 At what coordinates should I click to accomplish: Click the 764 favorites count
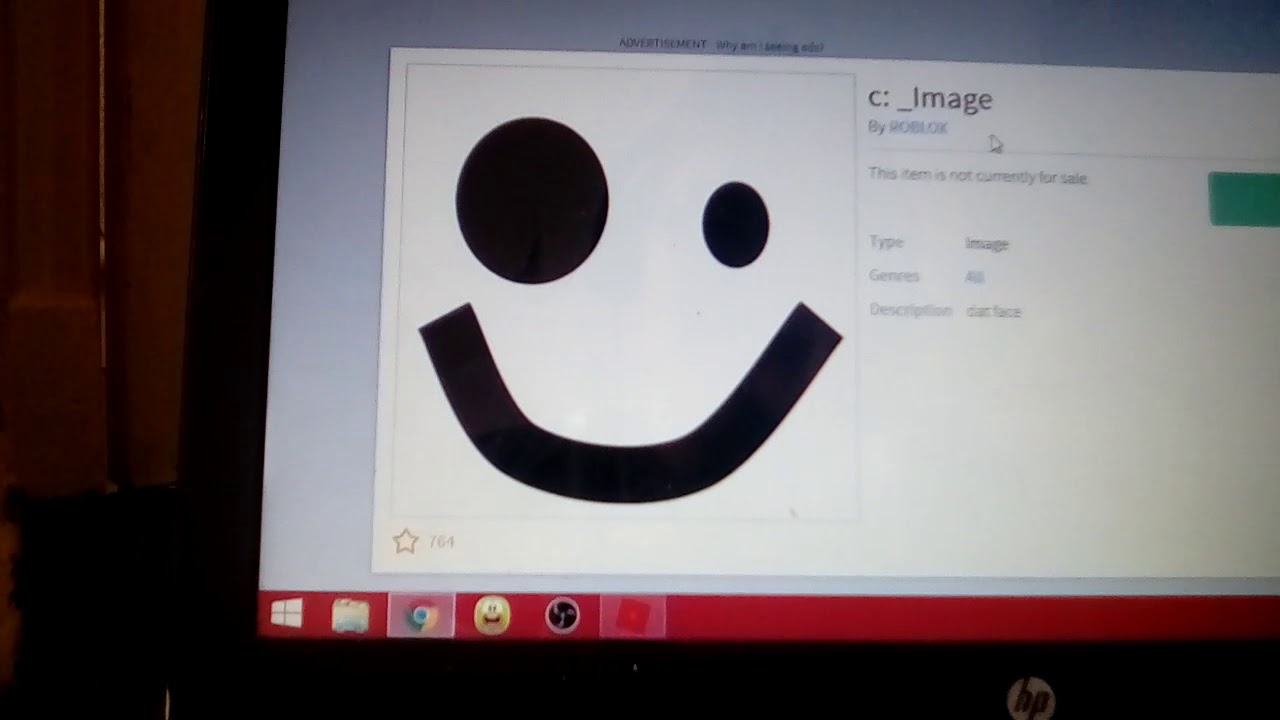(441, 541)
